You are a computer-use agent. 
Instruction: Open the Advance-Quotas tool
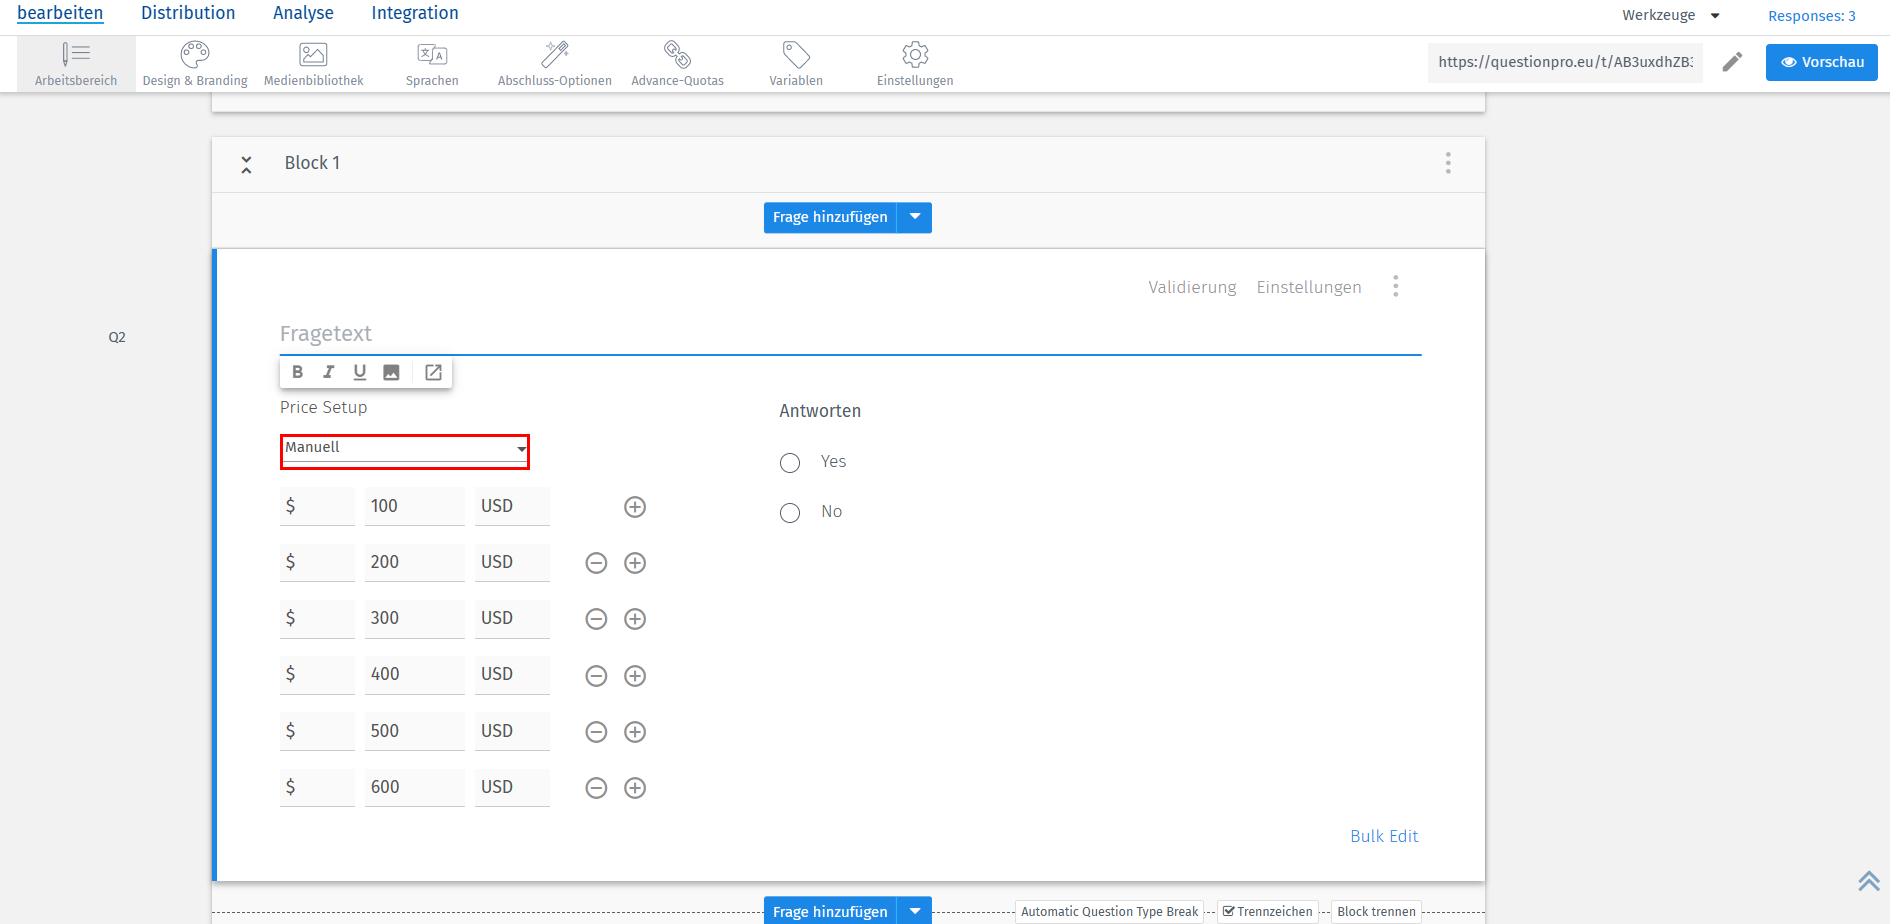[x=677, y=64]
